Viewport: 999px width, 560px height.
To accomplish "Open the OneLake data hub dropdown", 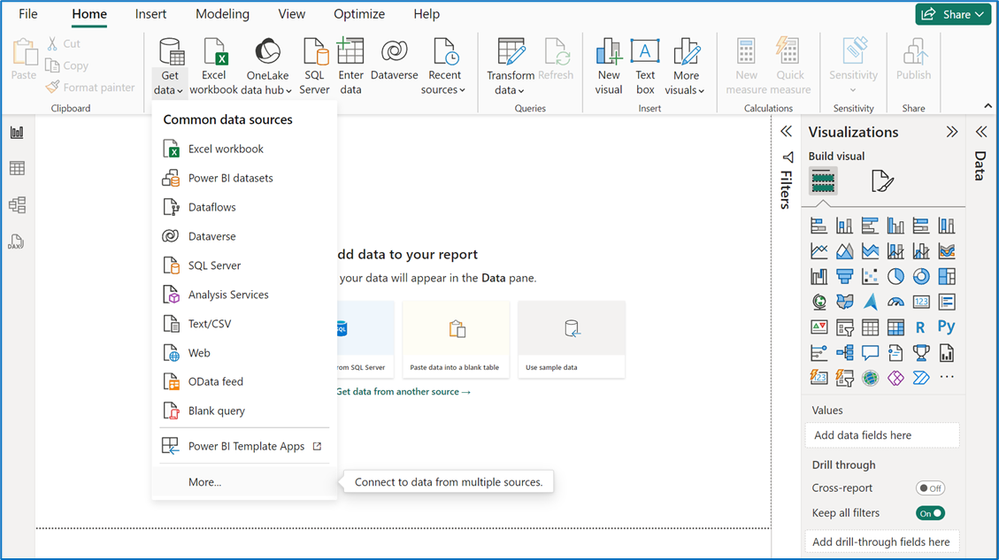I will pos(267,66).
